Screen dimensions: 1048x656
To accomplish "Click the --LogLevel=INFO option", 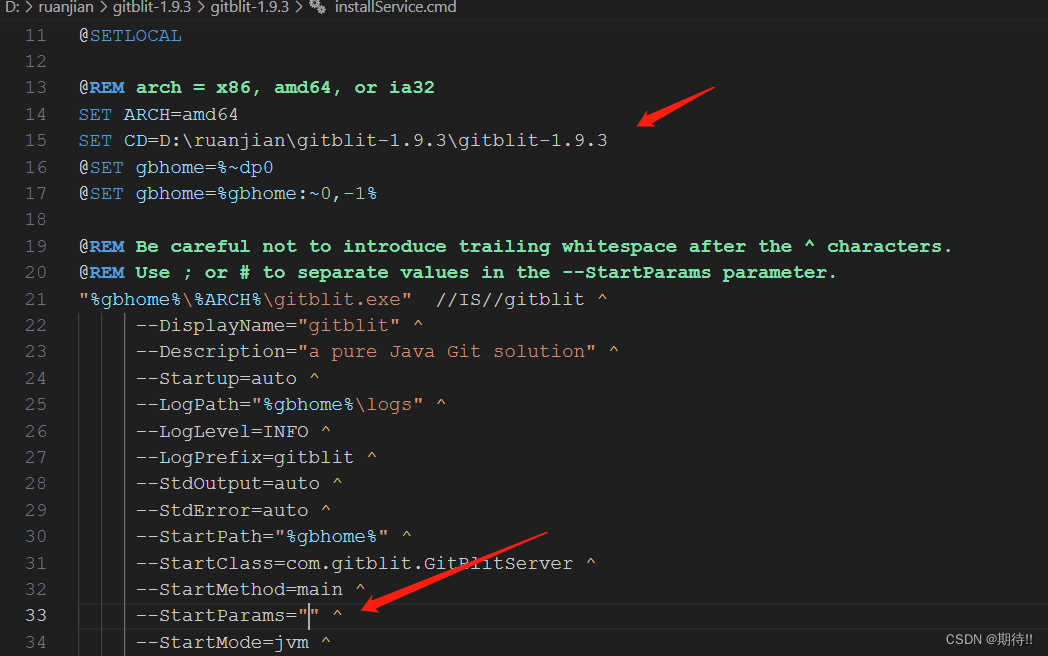I will 222,431.
